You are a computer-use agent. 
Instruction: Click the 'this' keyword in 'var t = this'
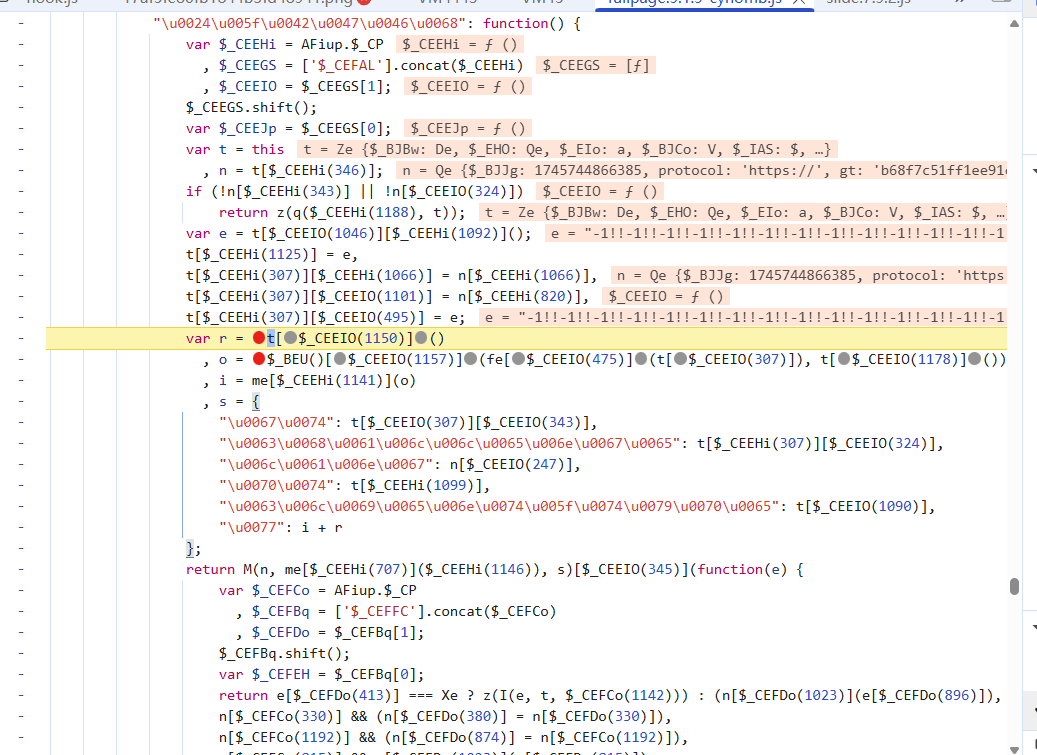pos(268,149)
